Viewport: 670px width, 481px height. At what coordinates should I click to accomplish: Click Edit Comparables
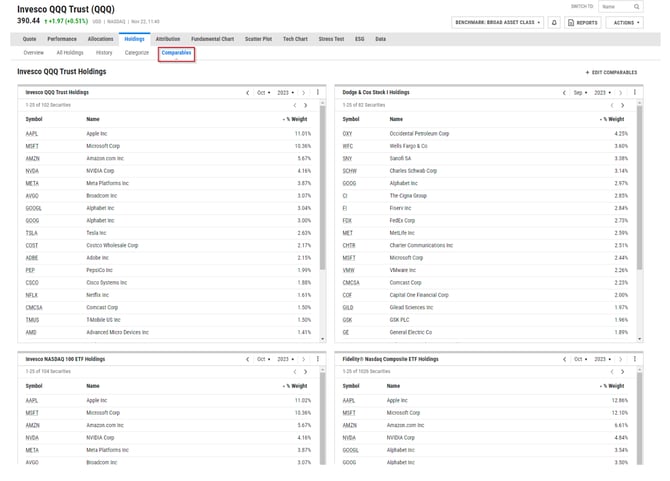click(x=611, y=72)
